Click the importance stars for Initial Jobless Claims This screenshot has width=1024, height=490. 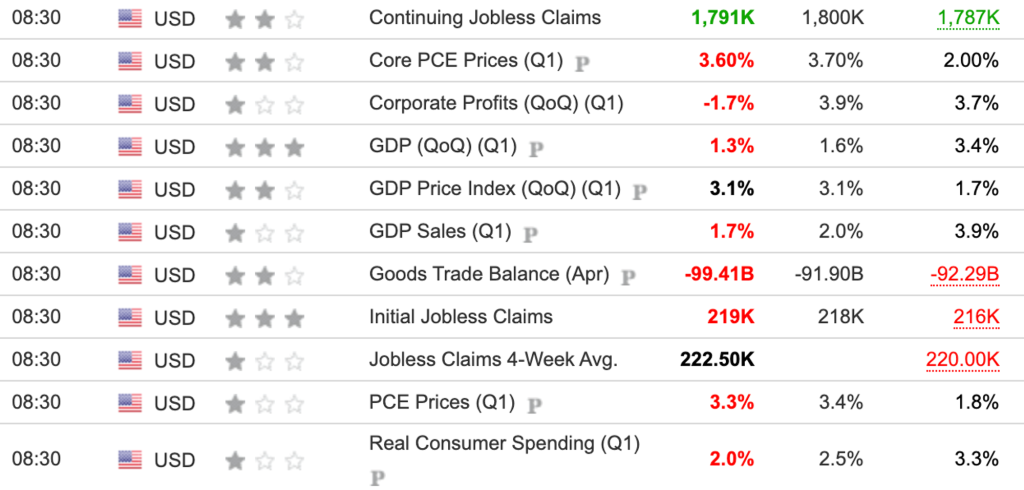[265, 318]
